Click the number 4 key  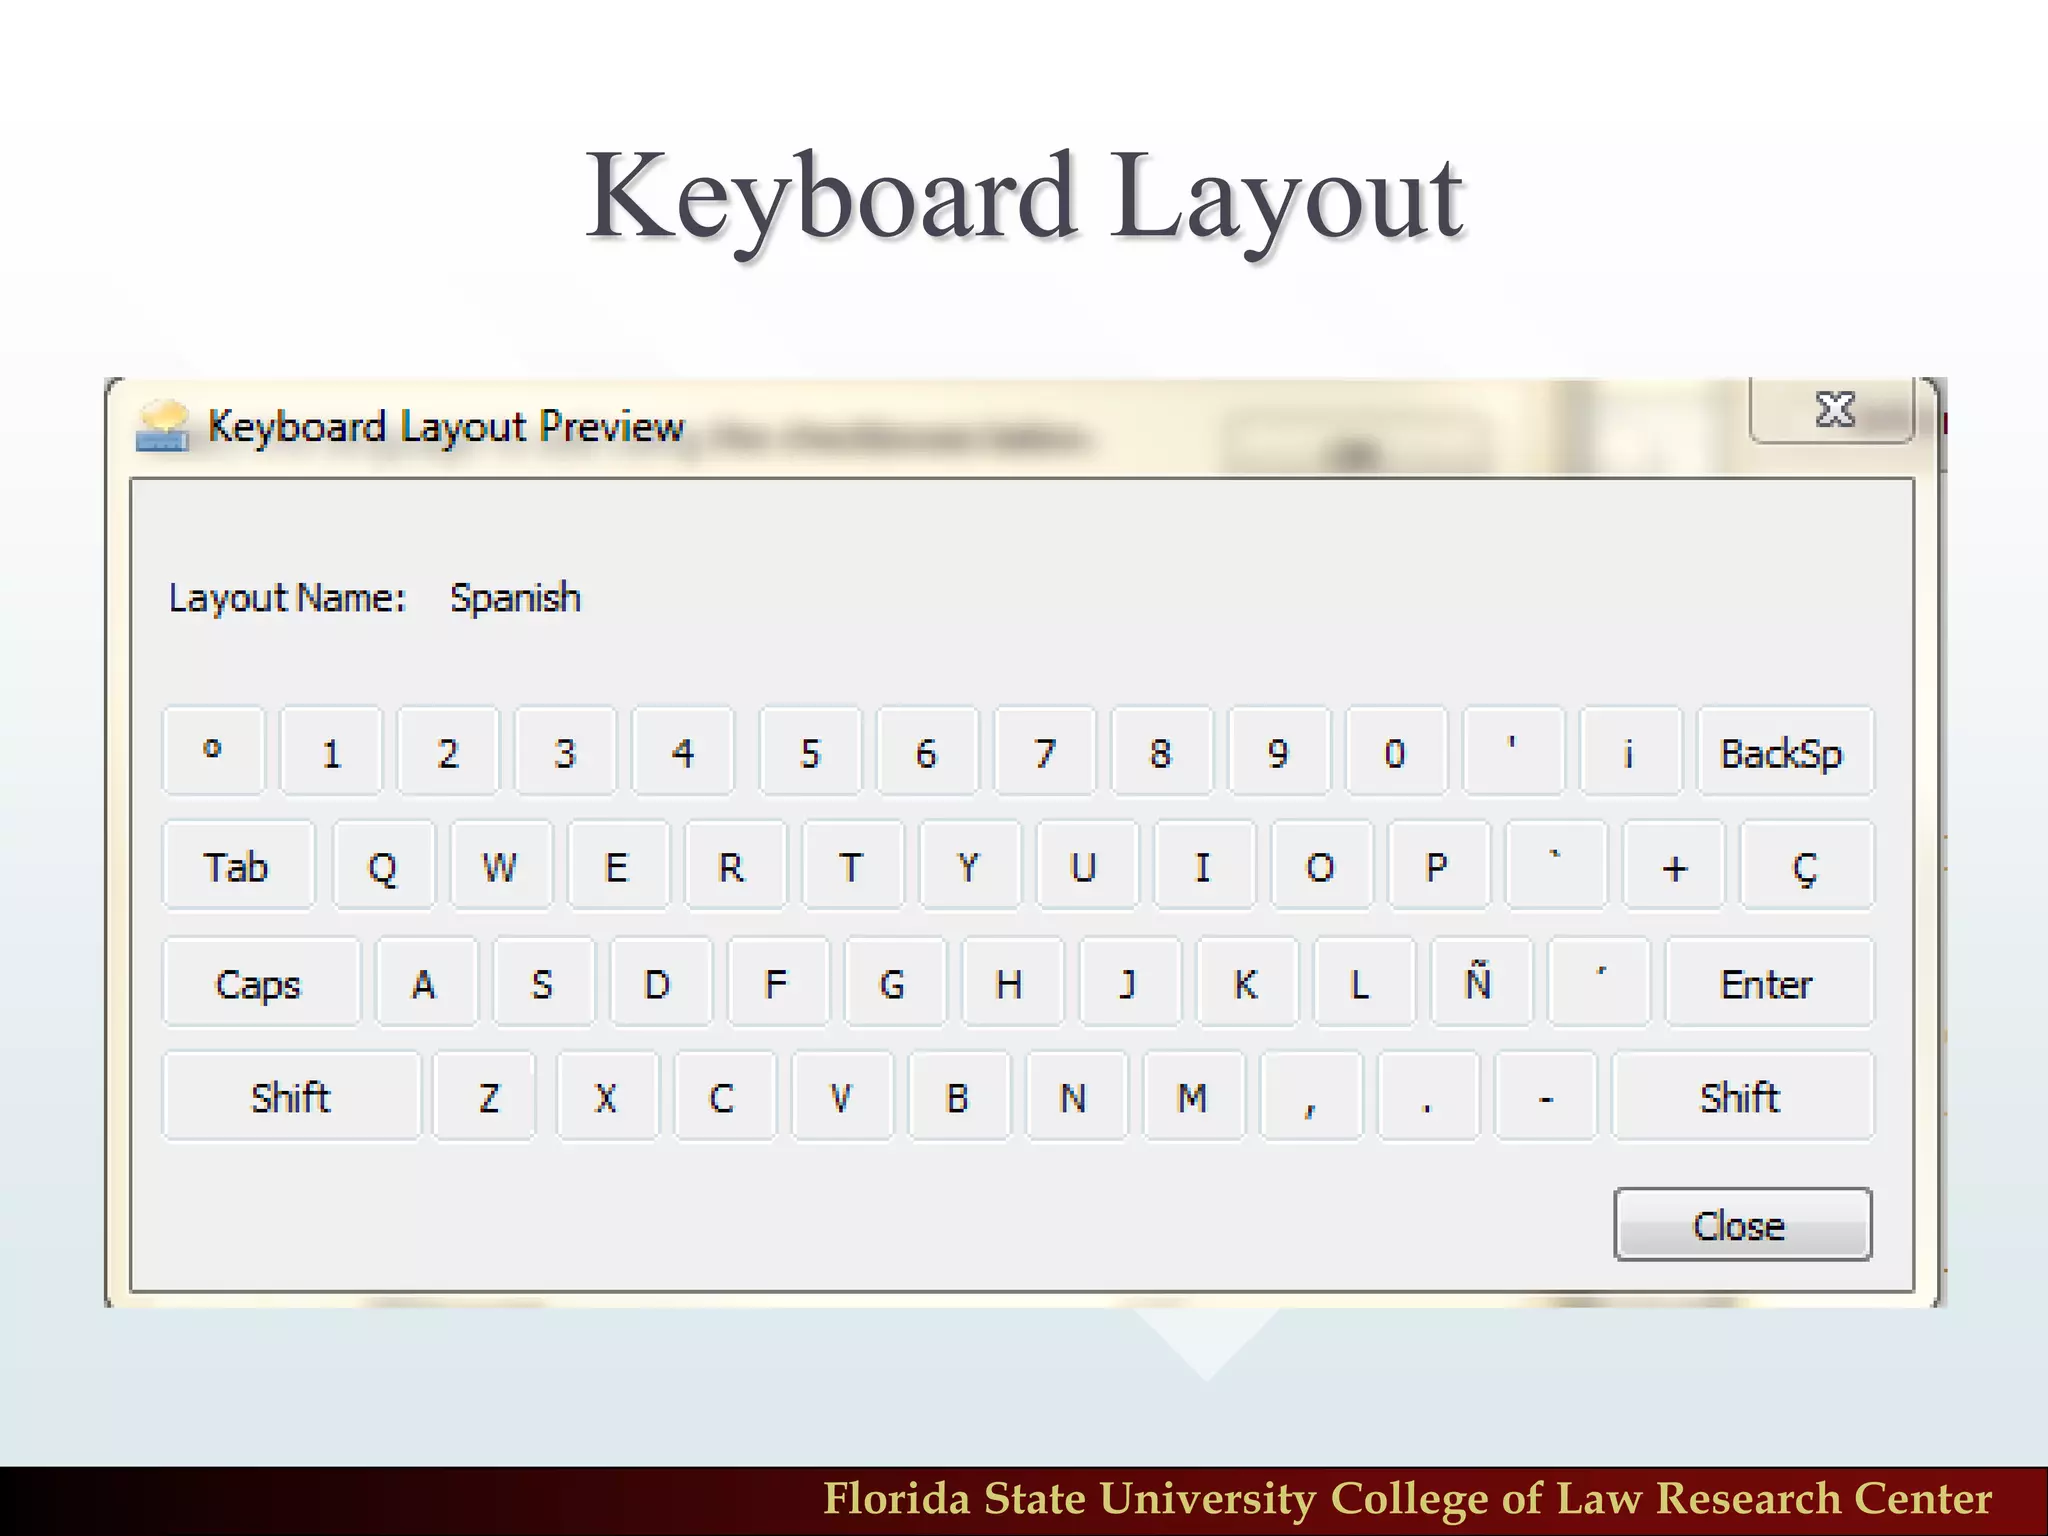pos(682,752)
